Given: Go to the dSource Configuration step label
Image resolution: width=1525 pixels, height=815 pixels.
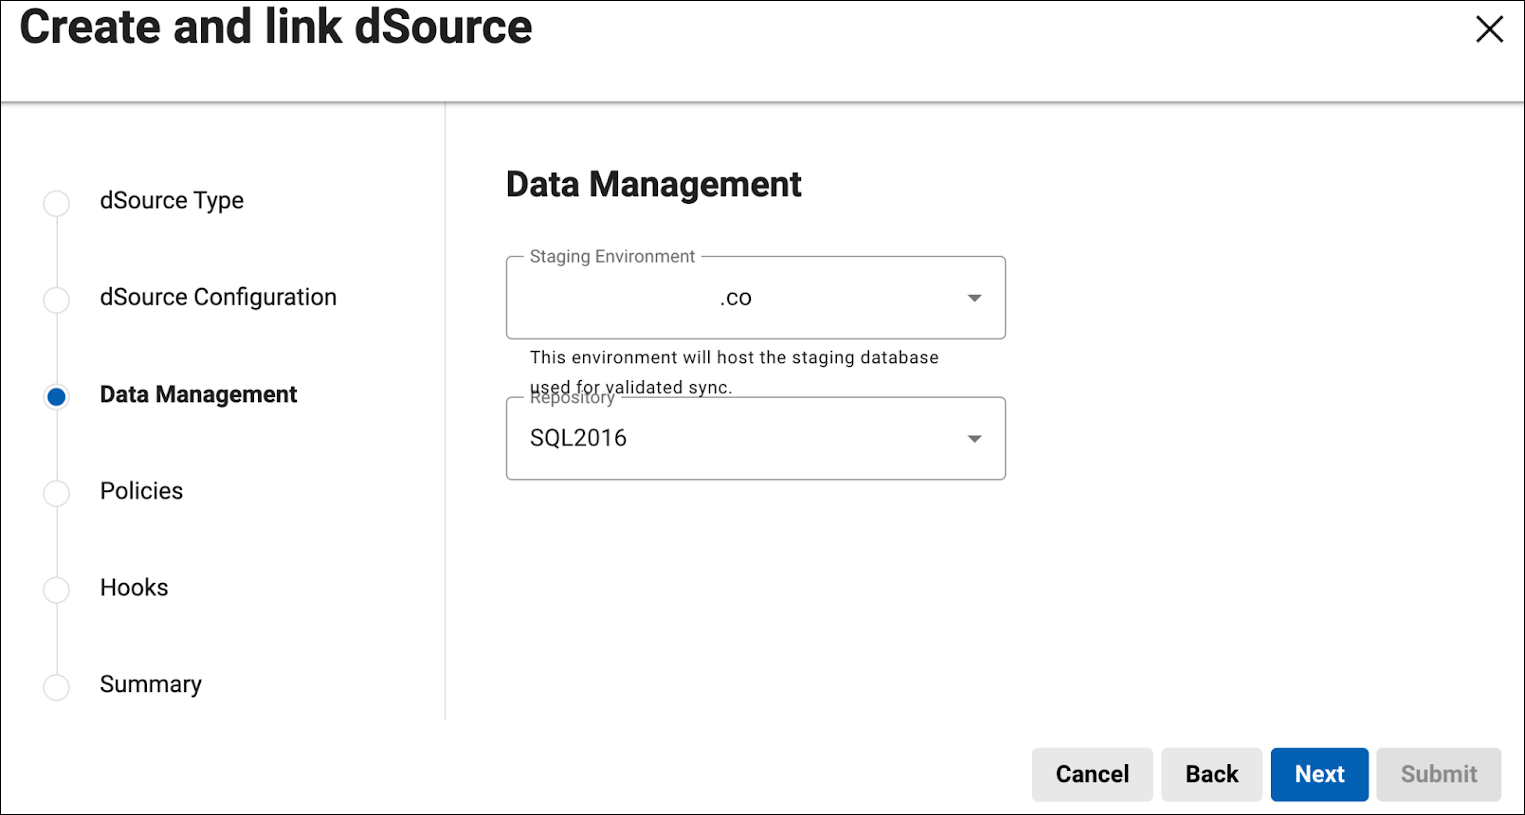Looking at the screenshot, I should pos(218,298).
